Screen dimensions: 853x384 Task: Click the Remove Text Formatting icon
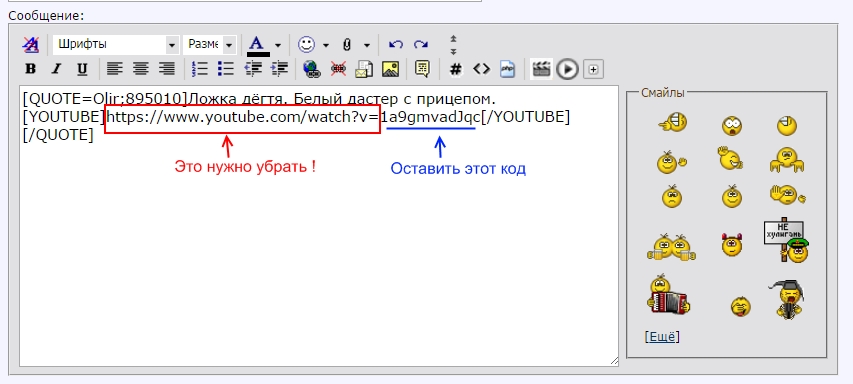[30, 45]
